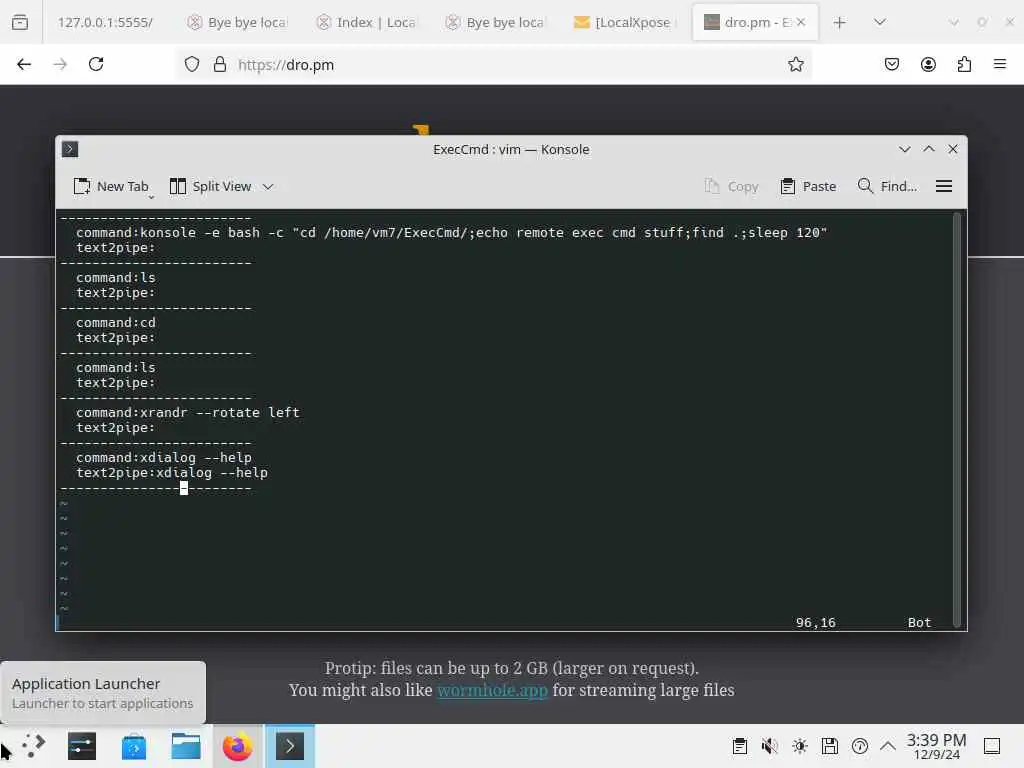Open Firefox extensions menu
Image resolution: width=1024 pixels, height=768 pixels.
(964, 64)
